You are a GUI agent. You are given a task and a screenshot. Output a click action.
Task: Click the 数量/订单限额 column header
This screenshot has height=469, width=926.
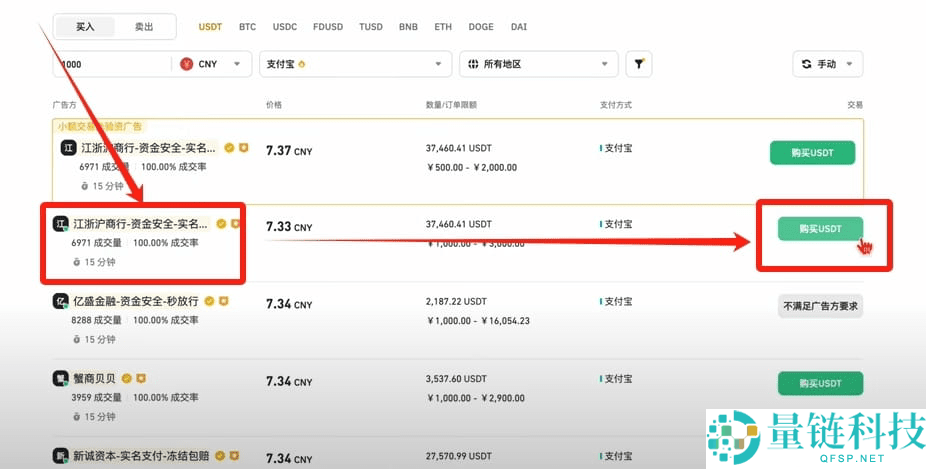(451, 105)
